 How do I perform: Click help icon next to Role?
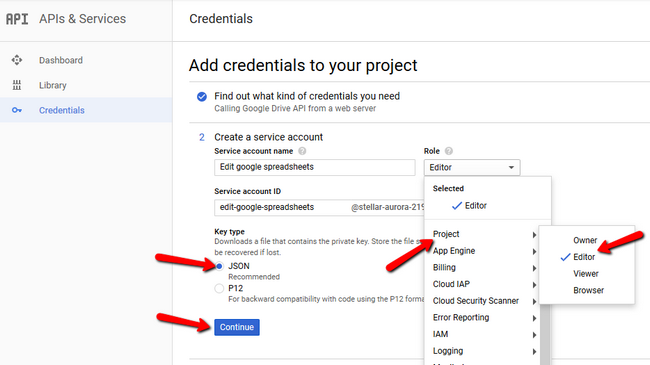point(449,151)
